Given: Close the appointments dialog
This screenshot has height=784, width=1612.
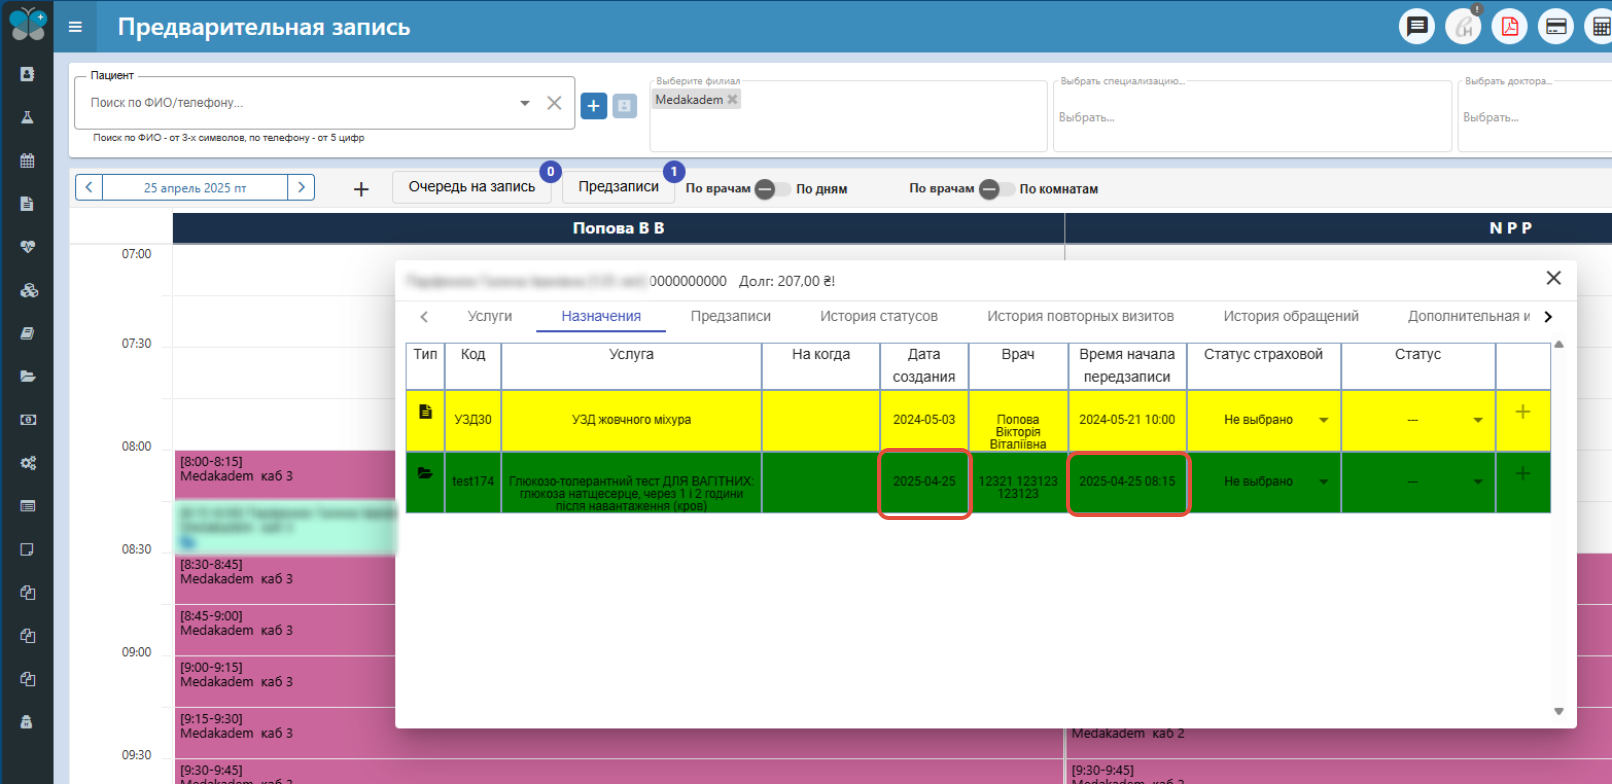Looking at the screenshot, I should click(1553, 278).
